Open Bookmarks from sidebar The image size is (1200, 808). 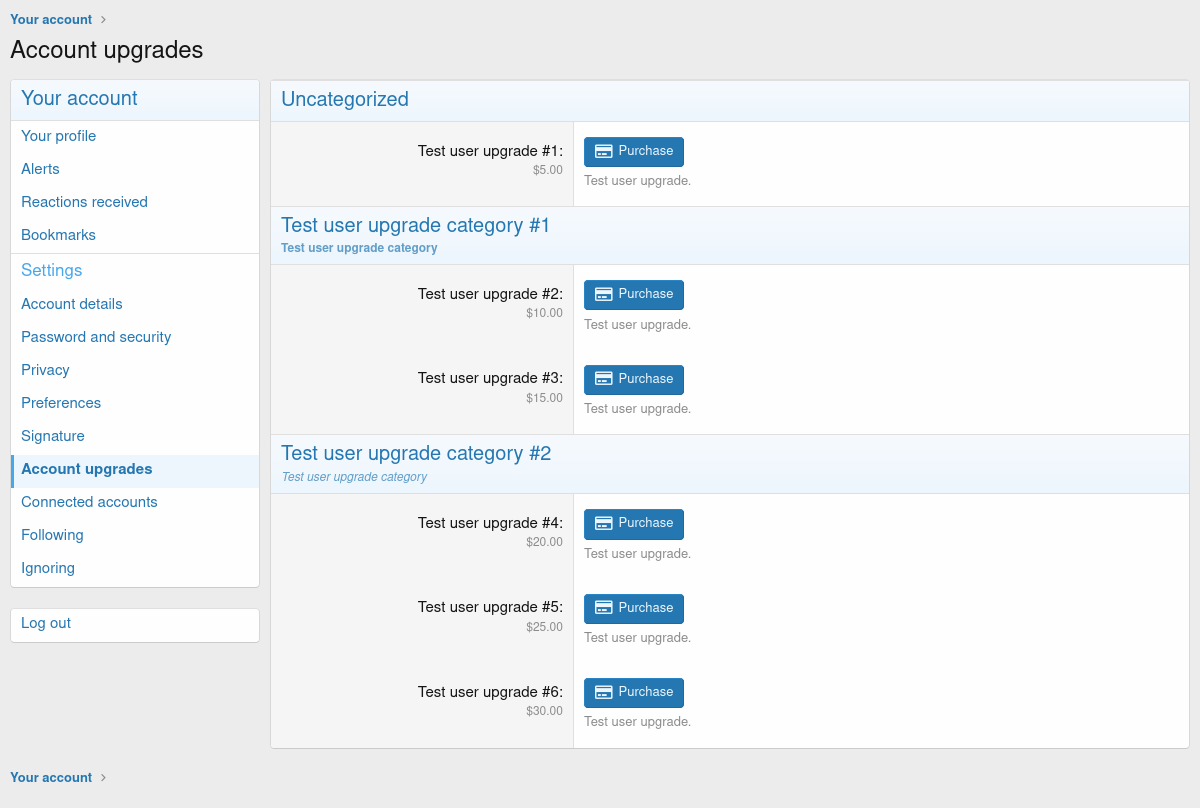59,235
